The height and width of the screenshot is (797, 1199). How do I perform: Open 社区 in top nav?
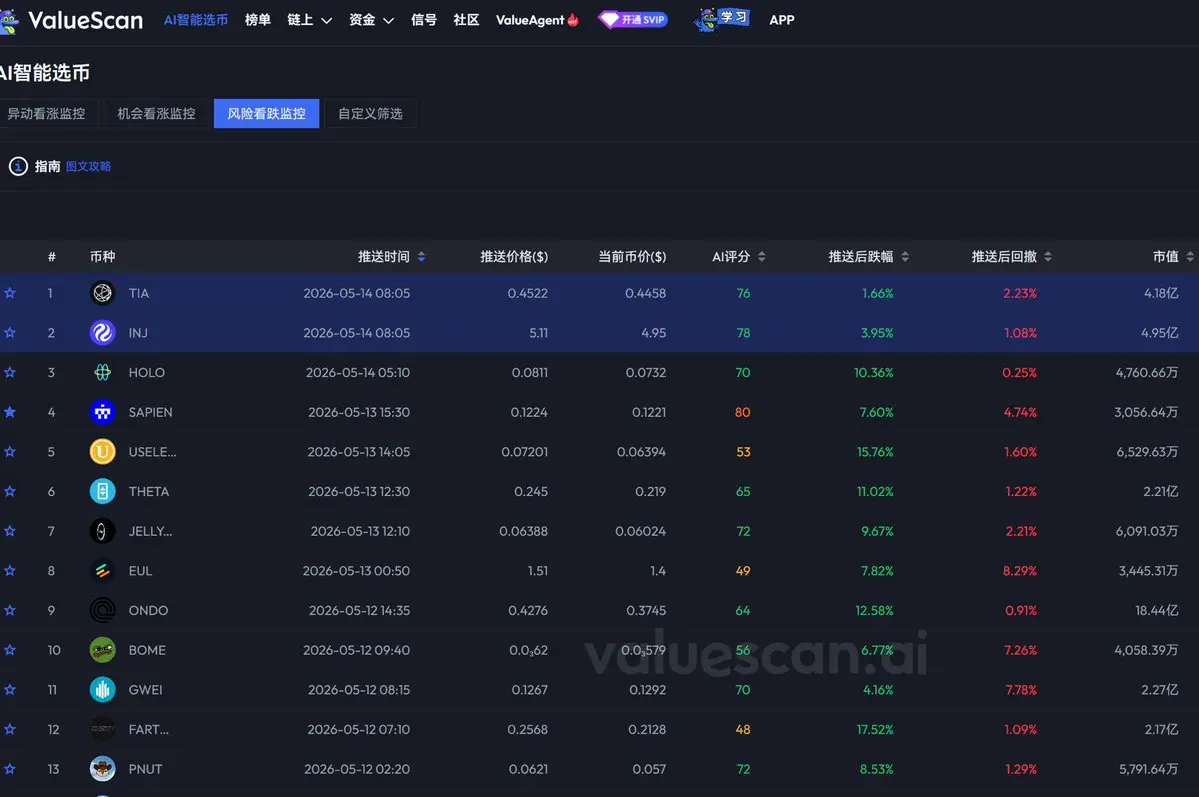(x=466, y=20)
